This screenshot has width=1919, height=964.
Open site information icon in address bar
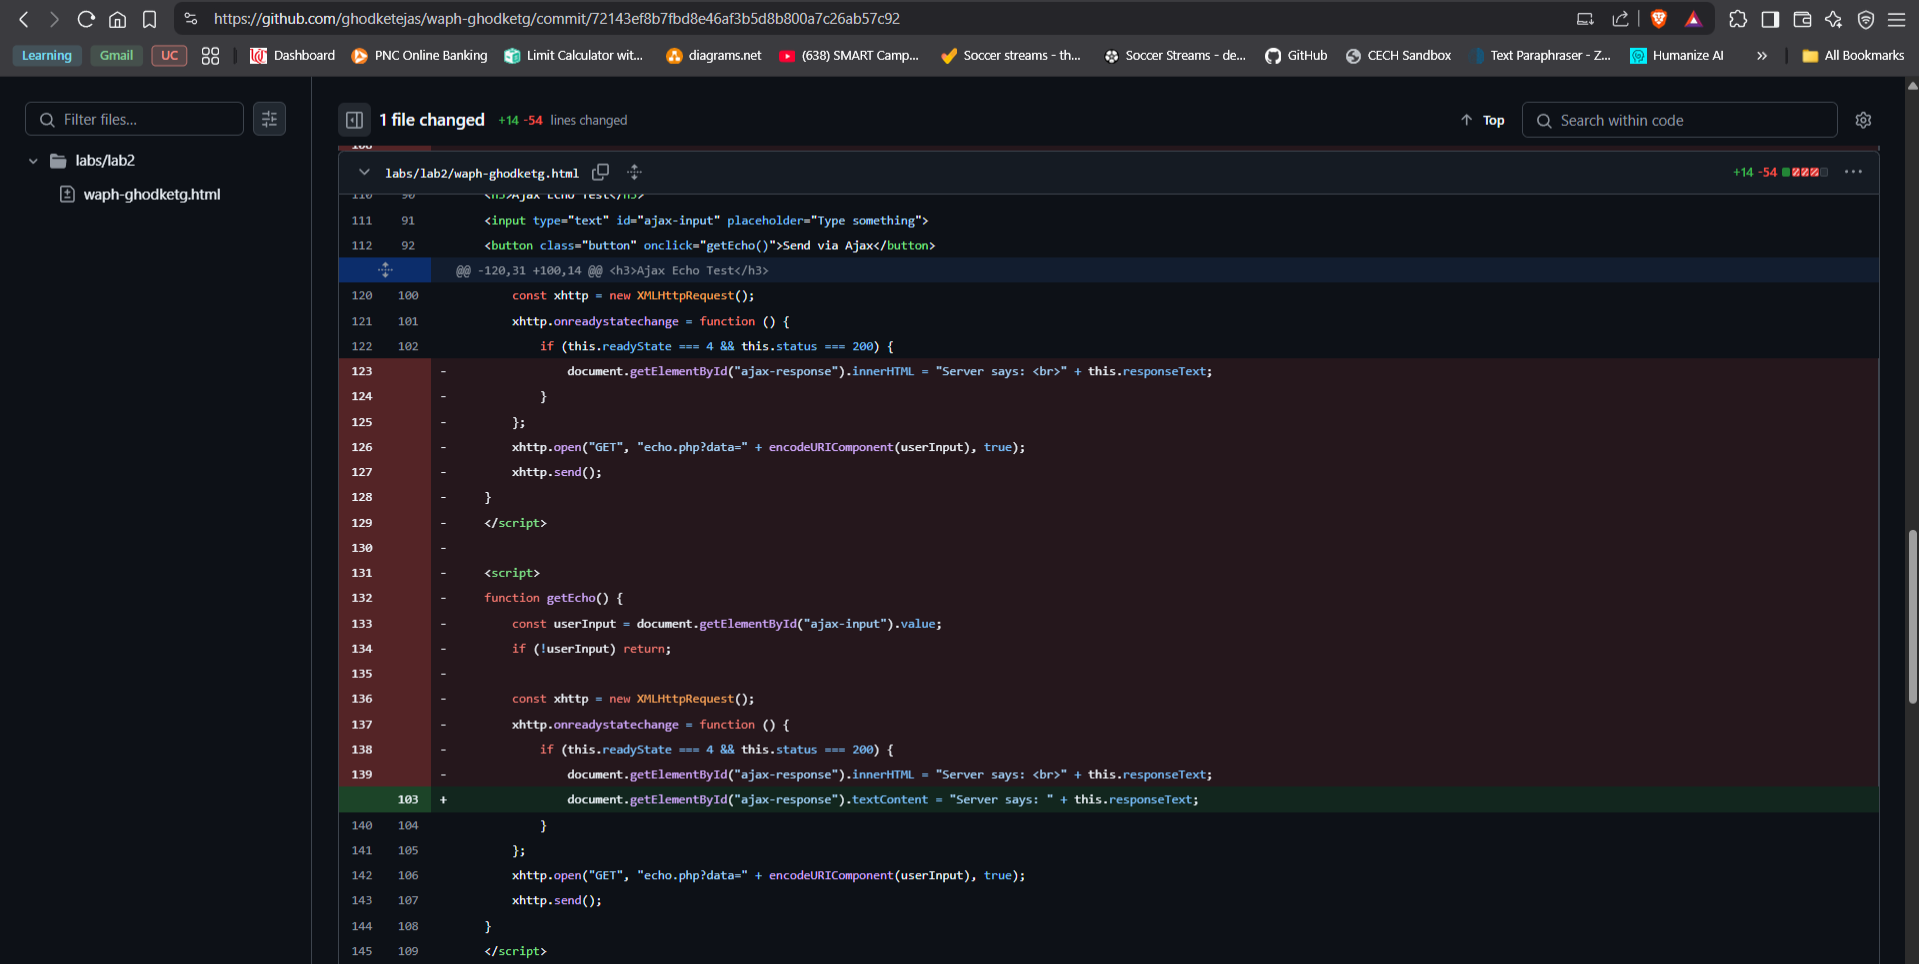pos(191,19)
